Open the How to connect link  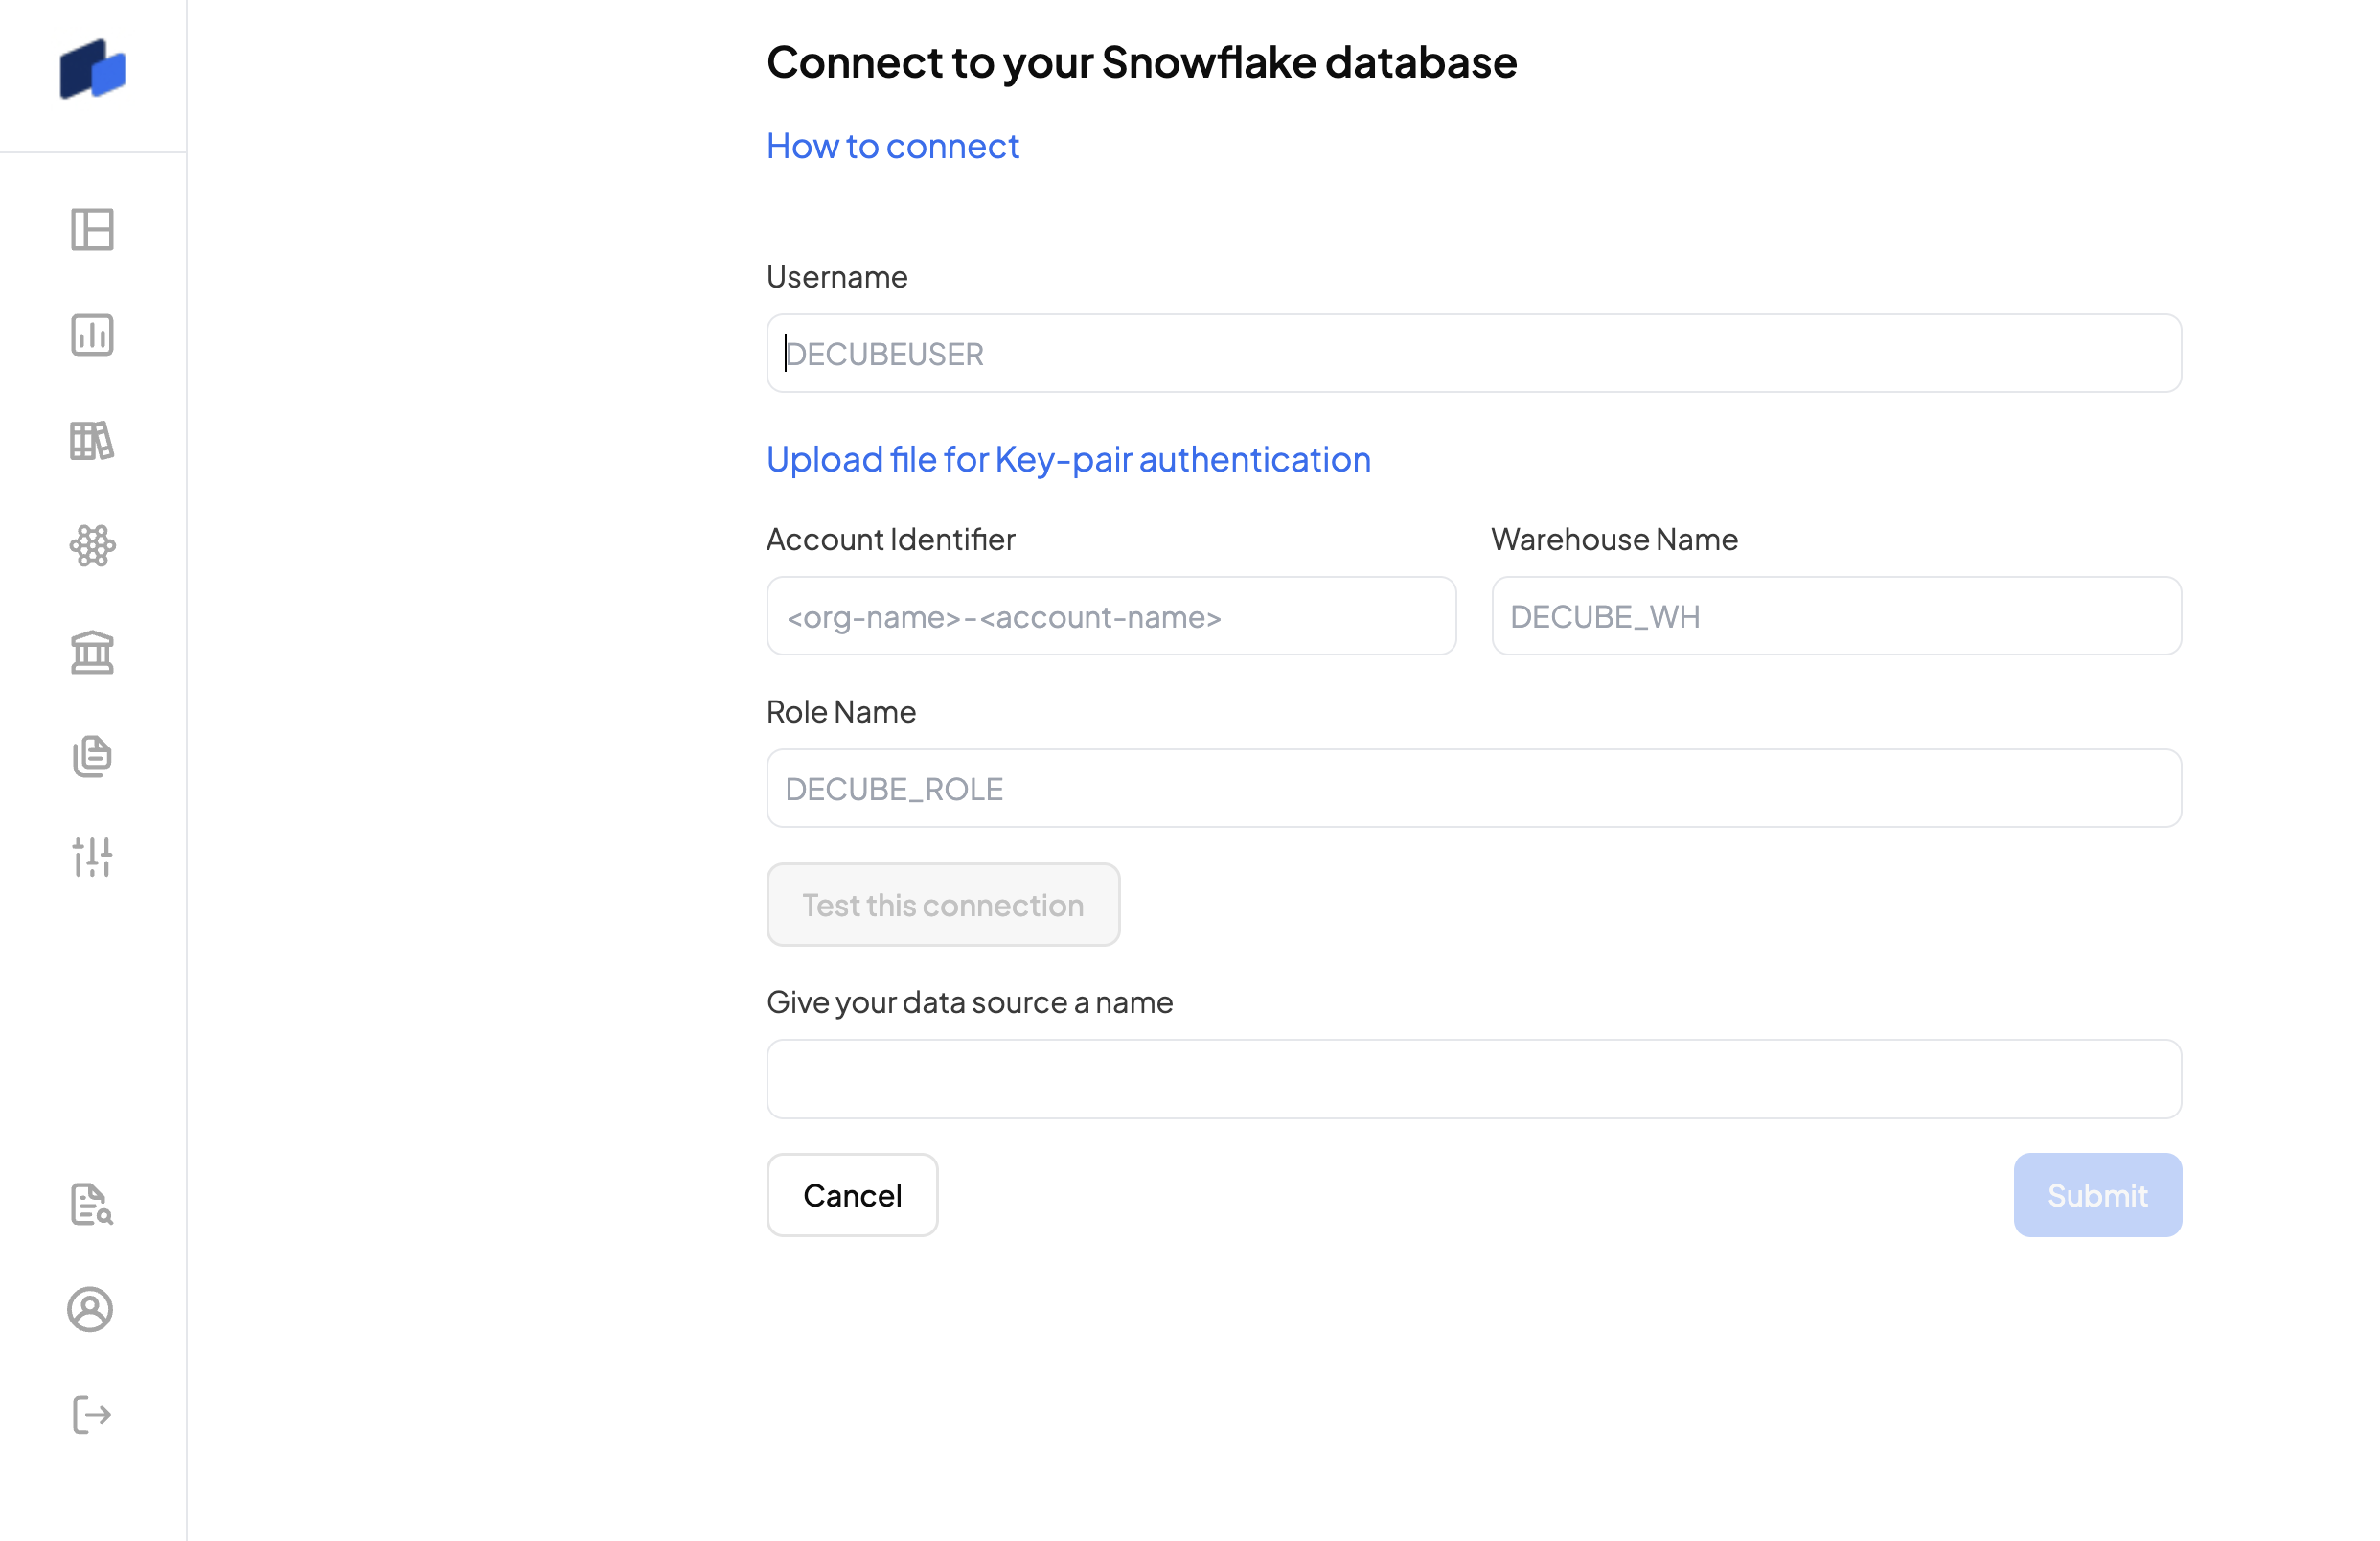click(x=892, y=146)
